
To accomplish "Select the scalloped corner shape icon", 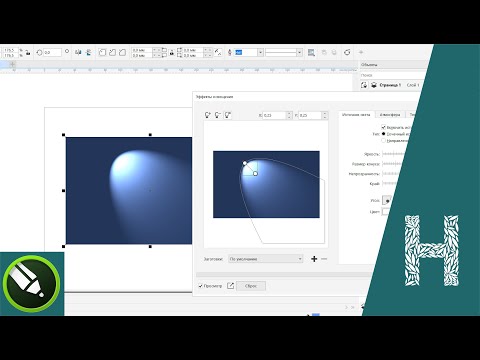I will (x=113, y=52).
